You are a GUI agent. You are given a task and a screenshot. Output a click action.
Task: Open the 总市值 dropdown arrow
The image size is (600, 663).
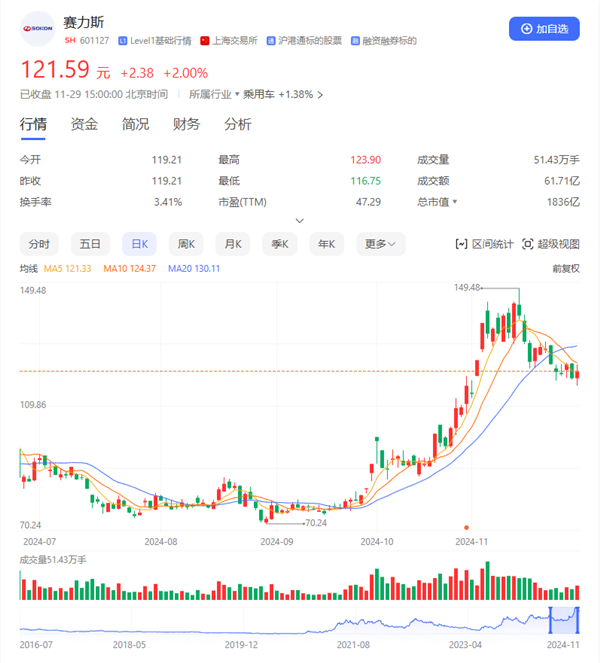pos(455,202)
